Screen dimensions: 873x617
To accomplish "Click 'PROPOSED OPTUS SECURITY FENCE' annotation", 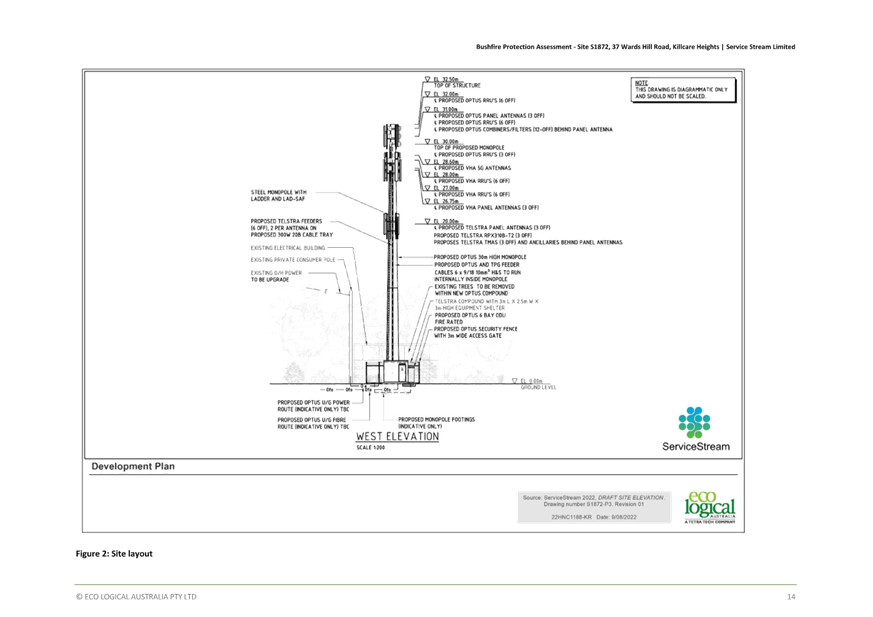I will pyautogui.click(x=476, y=332).
